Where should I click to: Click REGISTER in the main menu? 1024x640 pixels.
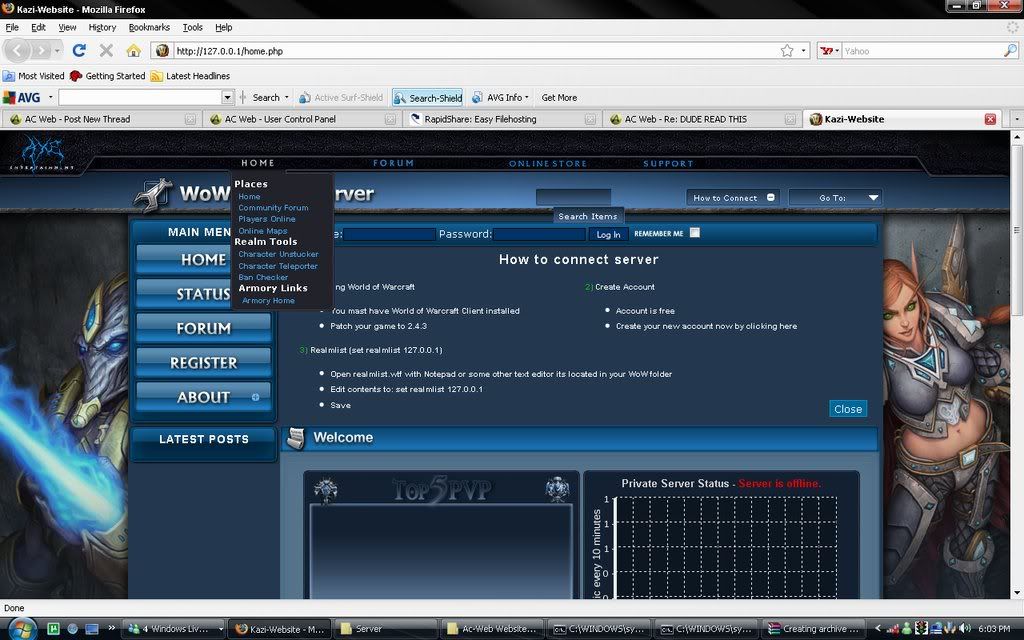[204, 362]
